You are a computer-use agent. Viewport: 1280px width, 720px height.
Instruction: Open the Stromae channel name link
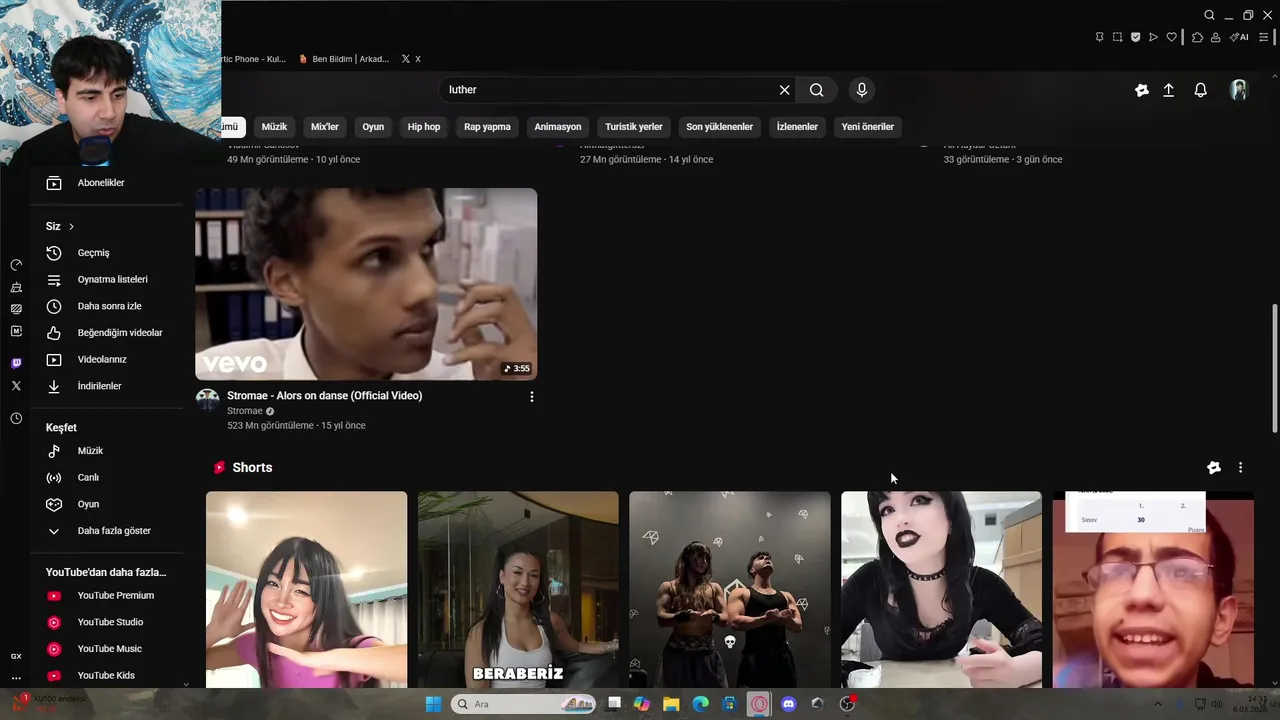[x=245, y=411]
